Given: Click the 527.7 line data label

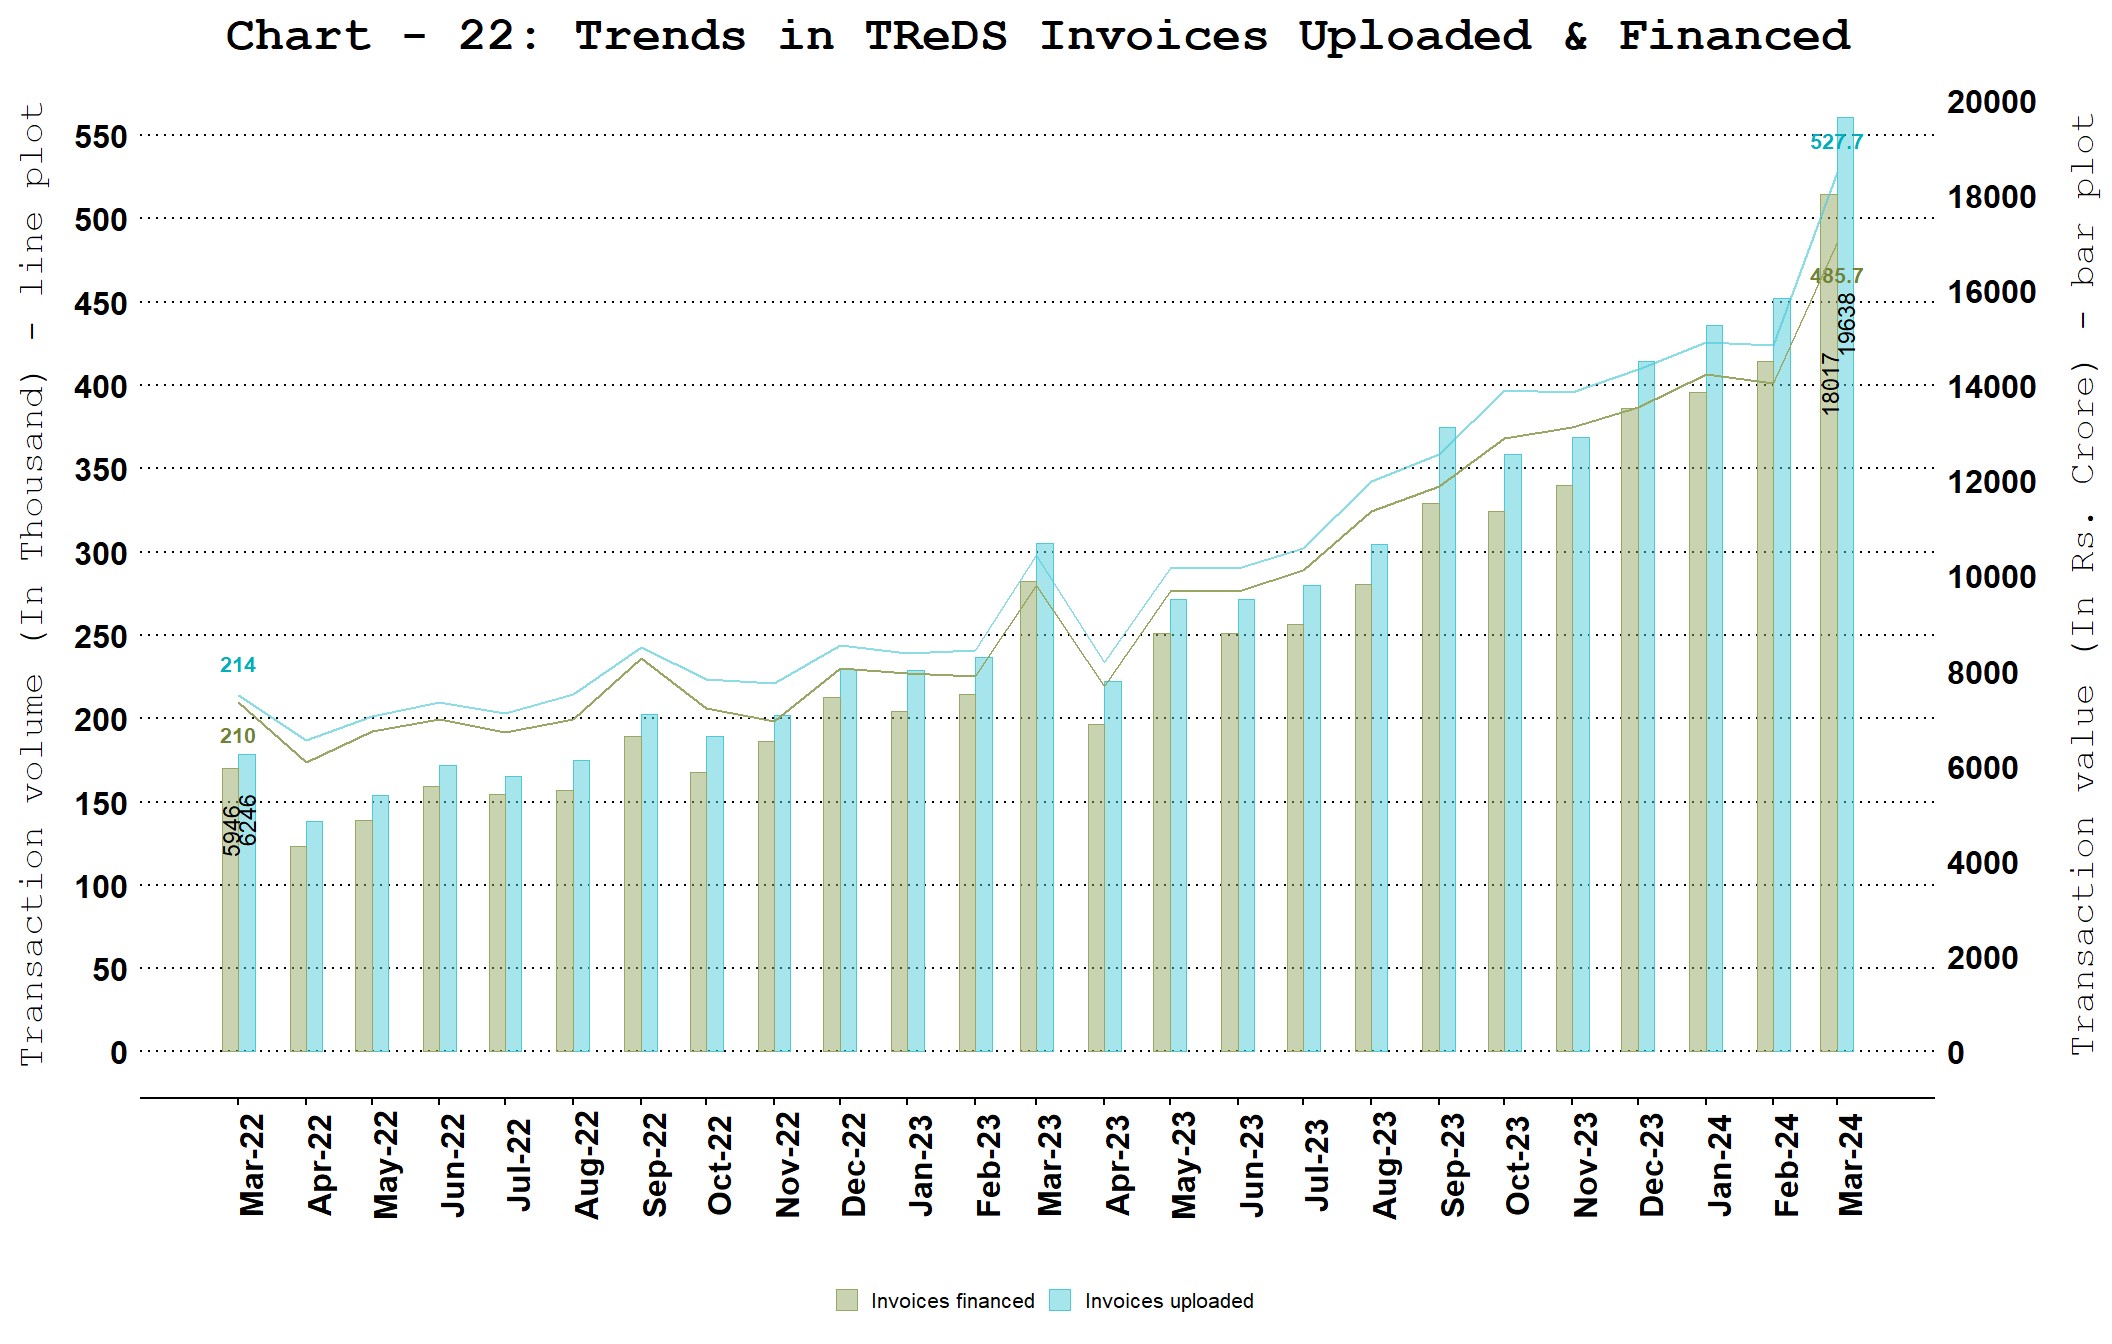Looking at the screenshot, I should click(x=1837, y=142).
